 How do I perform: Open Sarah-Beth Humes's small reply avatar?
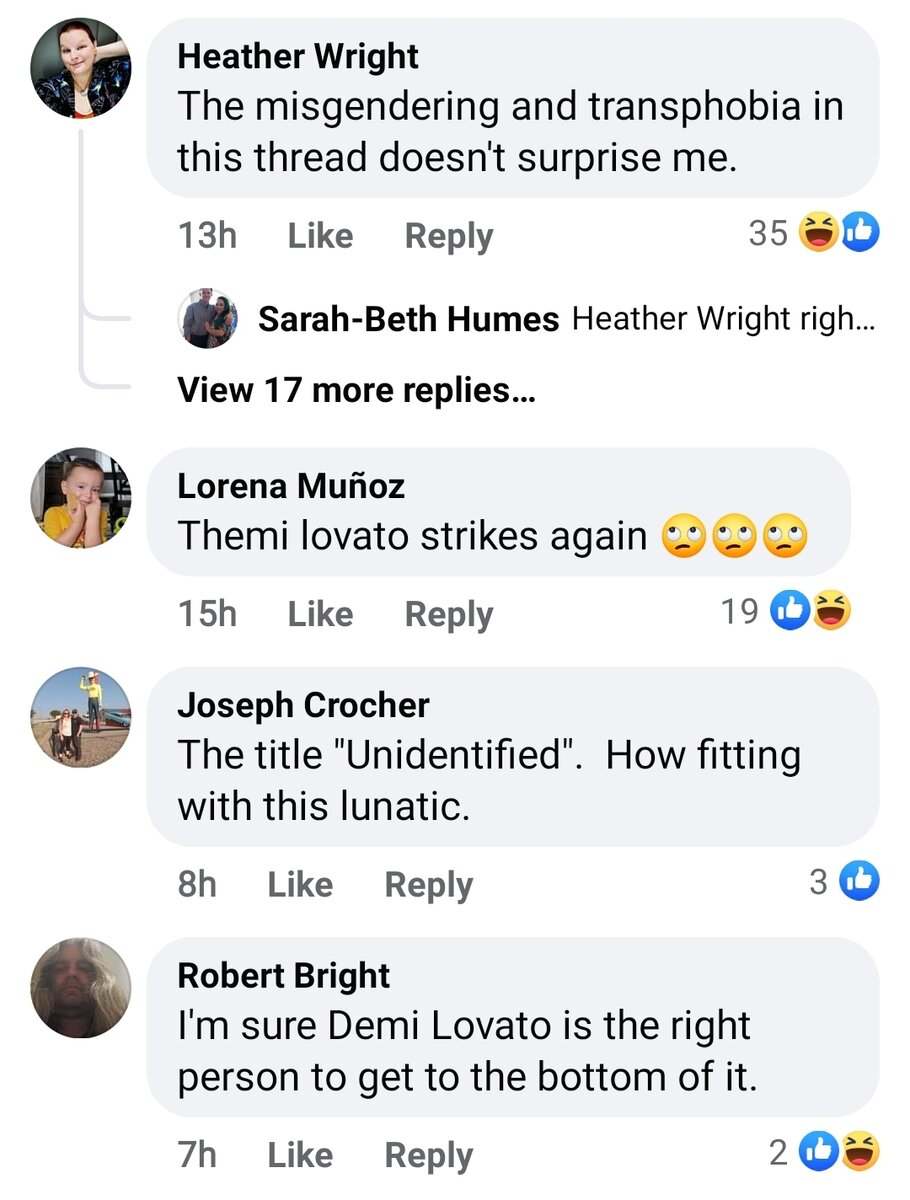coord(209,319)
